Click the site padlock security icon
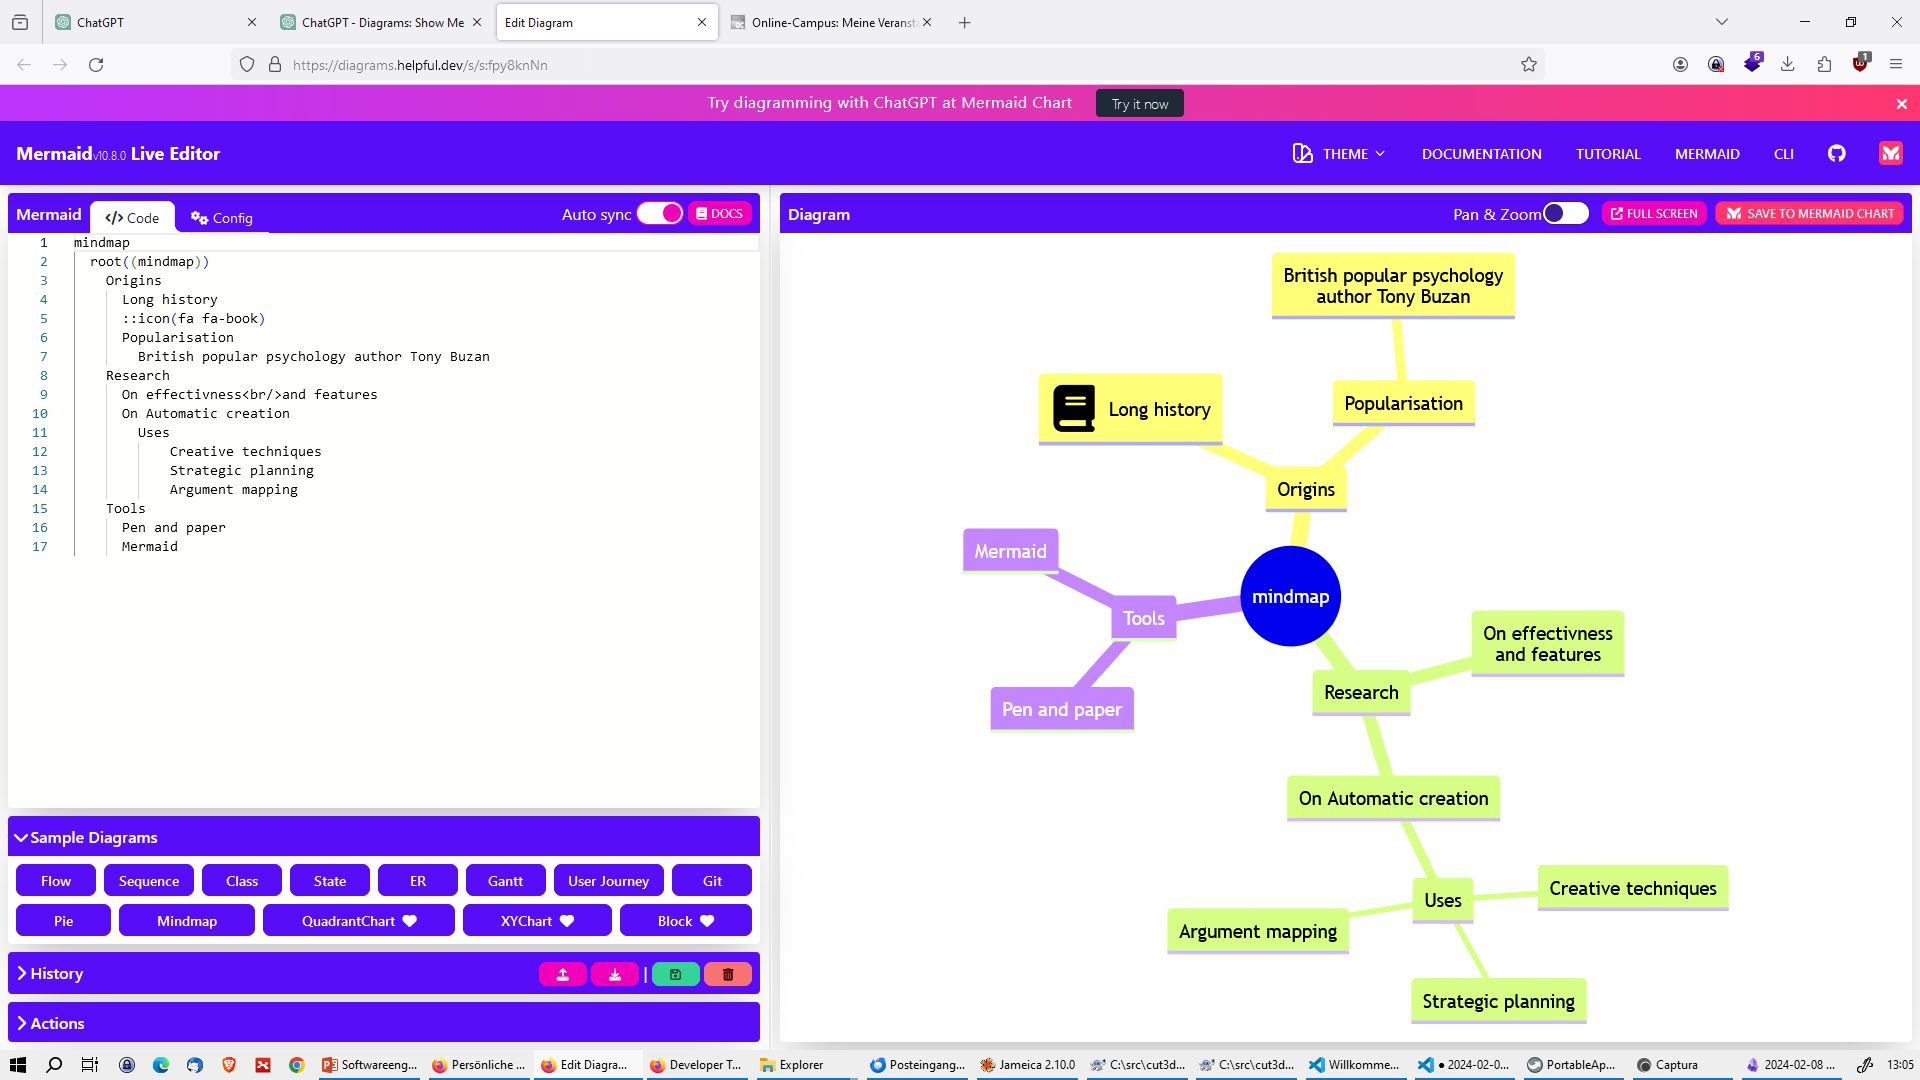 (x=275, y=65)
